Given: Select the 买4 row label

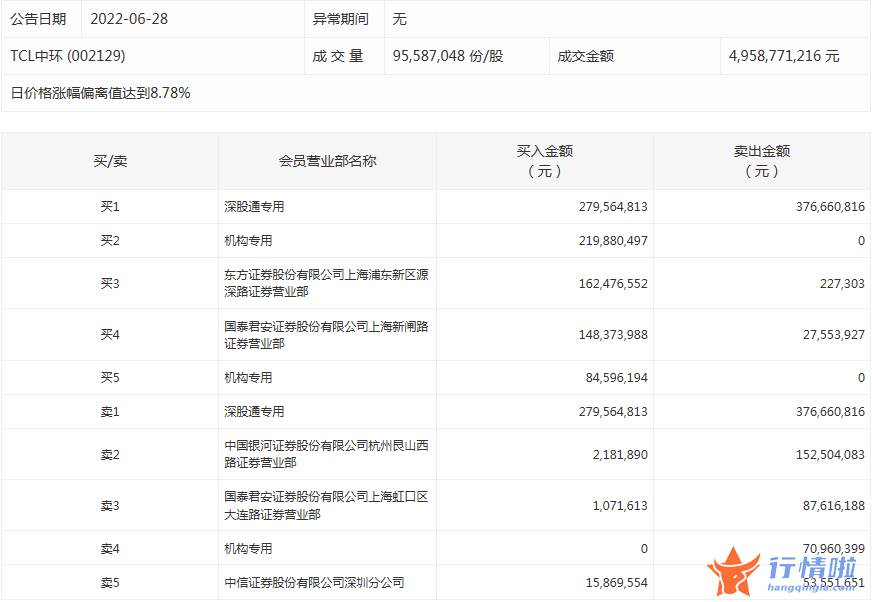Looking at the screenshot, I should click(x=110, y=334).
